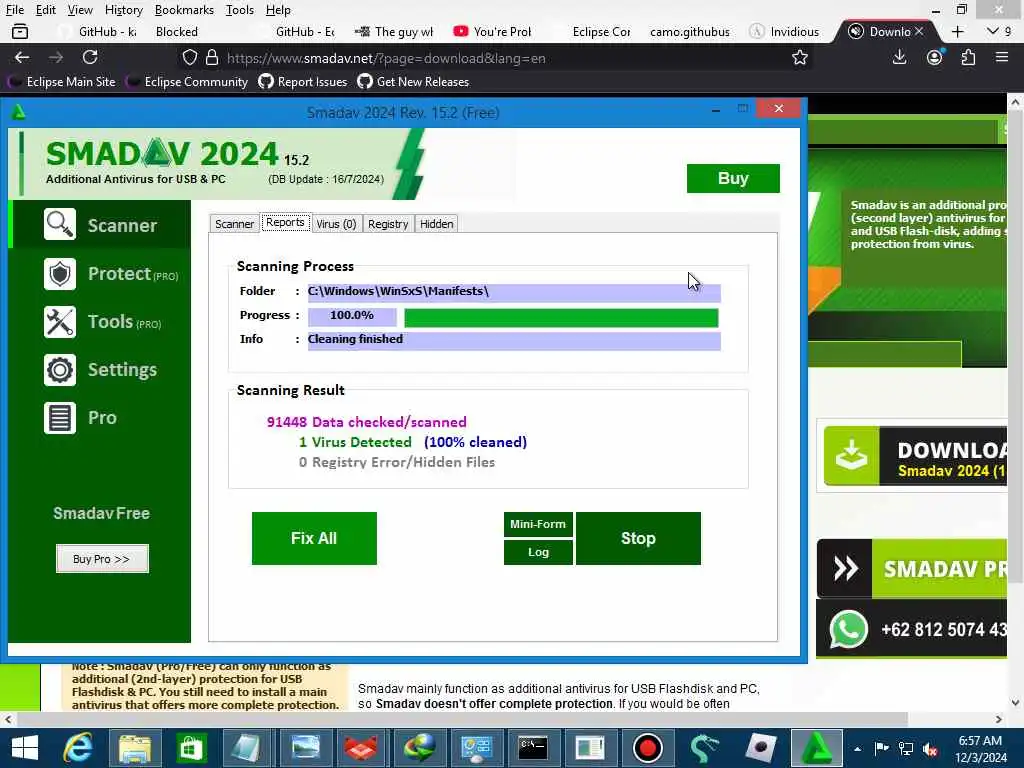Open the Protect (PRO) shield section
The image size is (1024, 768).
(101, 274)
